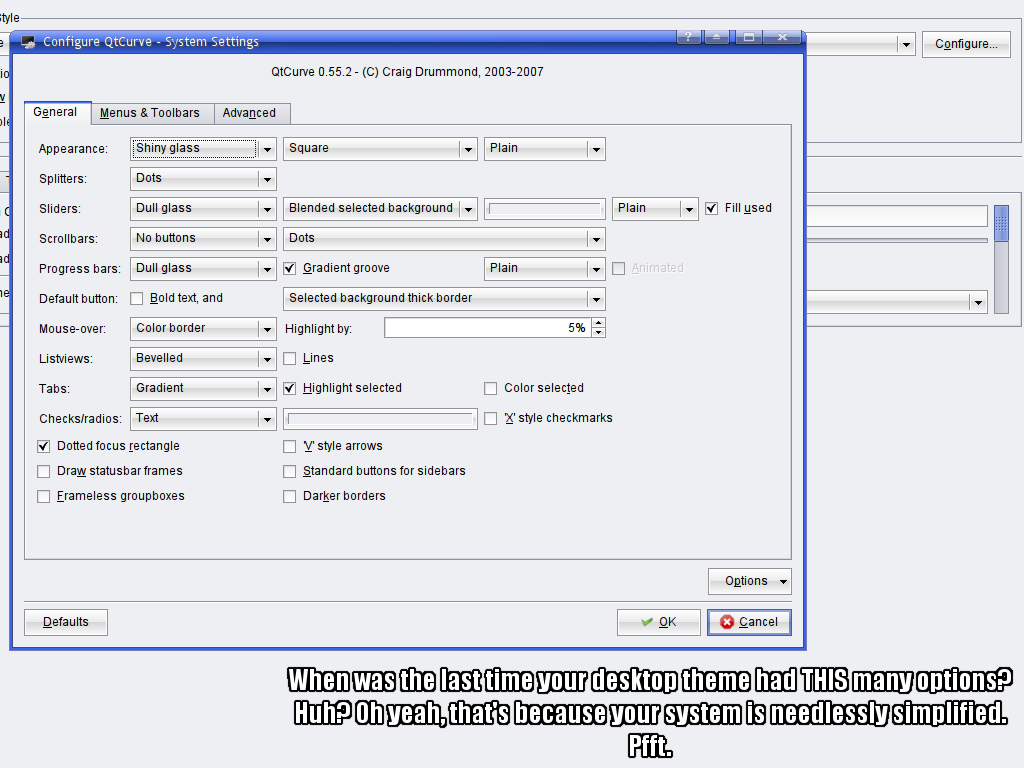Click the Defaults button
The height and width of the screenshot is (768, 1024).
[x=66, y=622]
